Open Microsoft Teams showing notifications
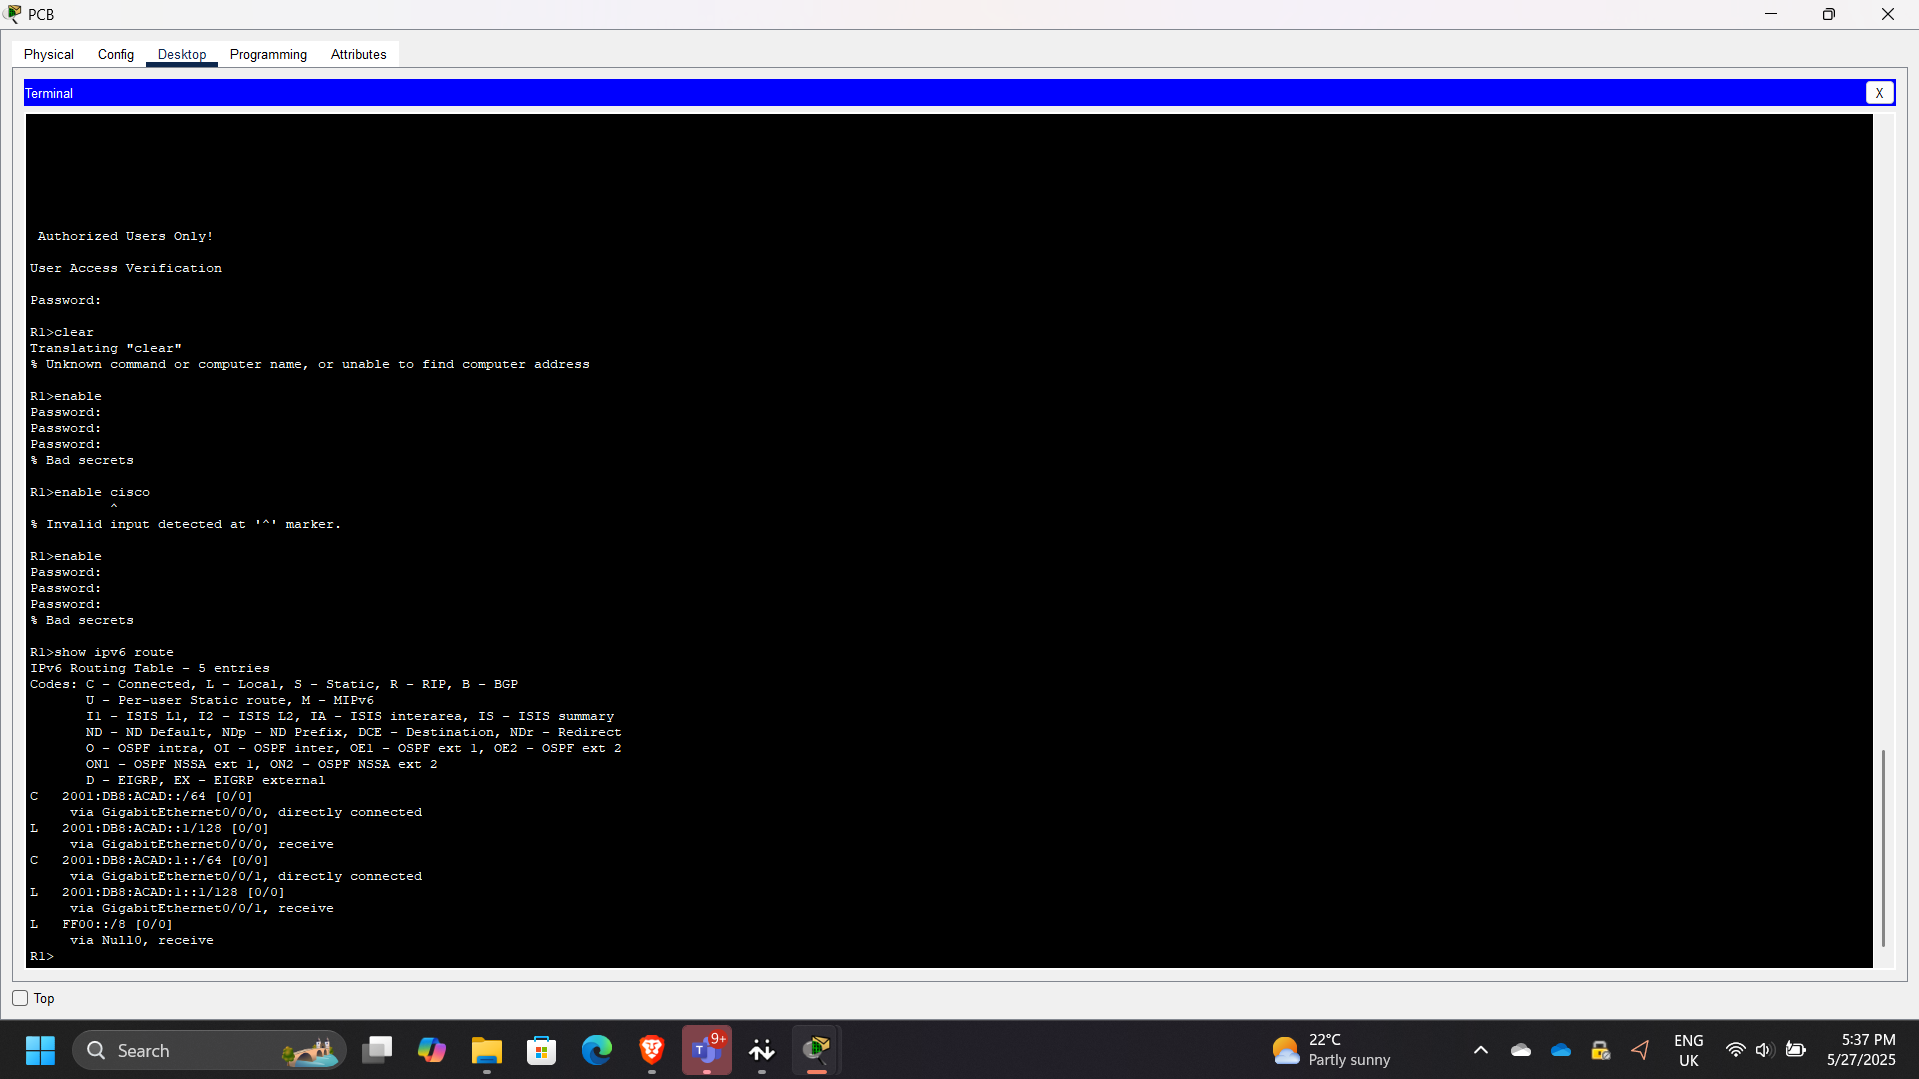The width and height of the screenshot is (1919, 1079). tap(706, 1050)
